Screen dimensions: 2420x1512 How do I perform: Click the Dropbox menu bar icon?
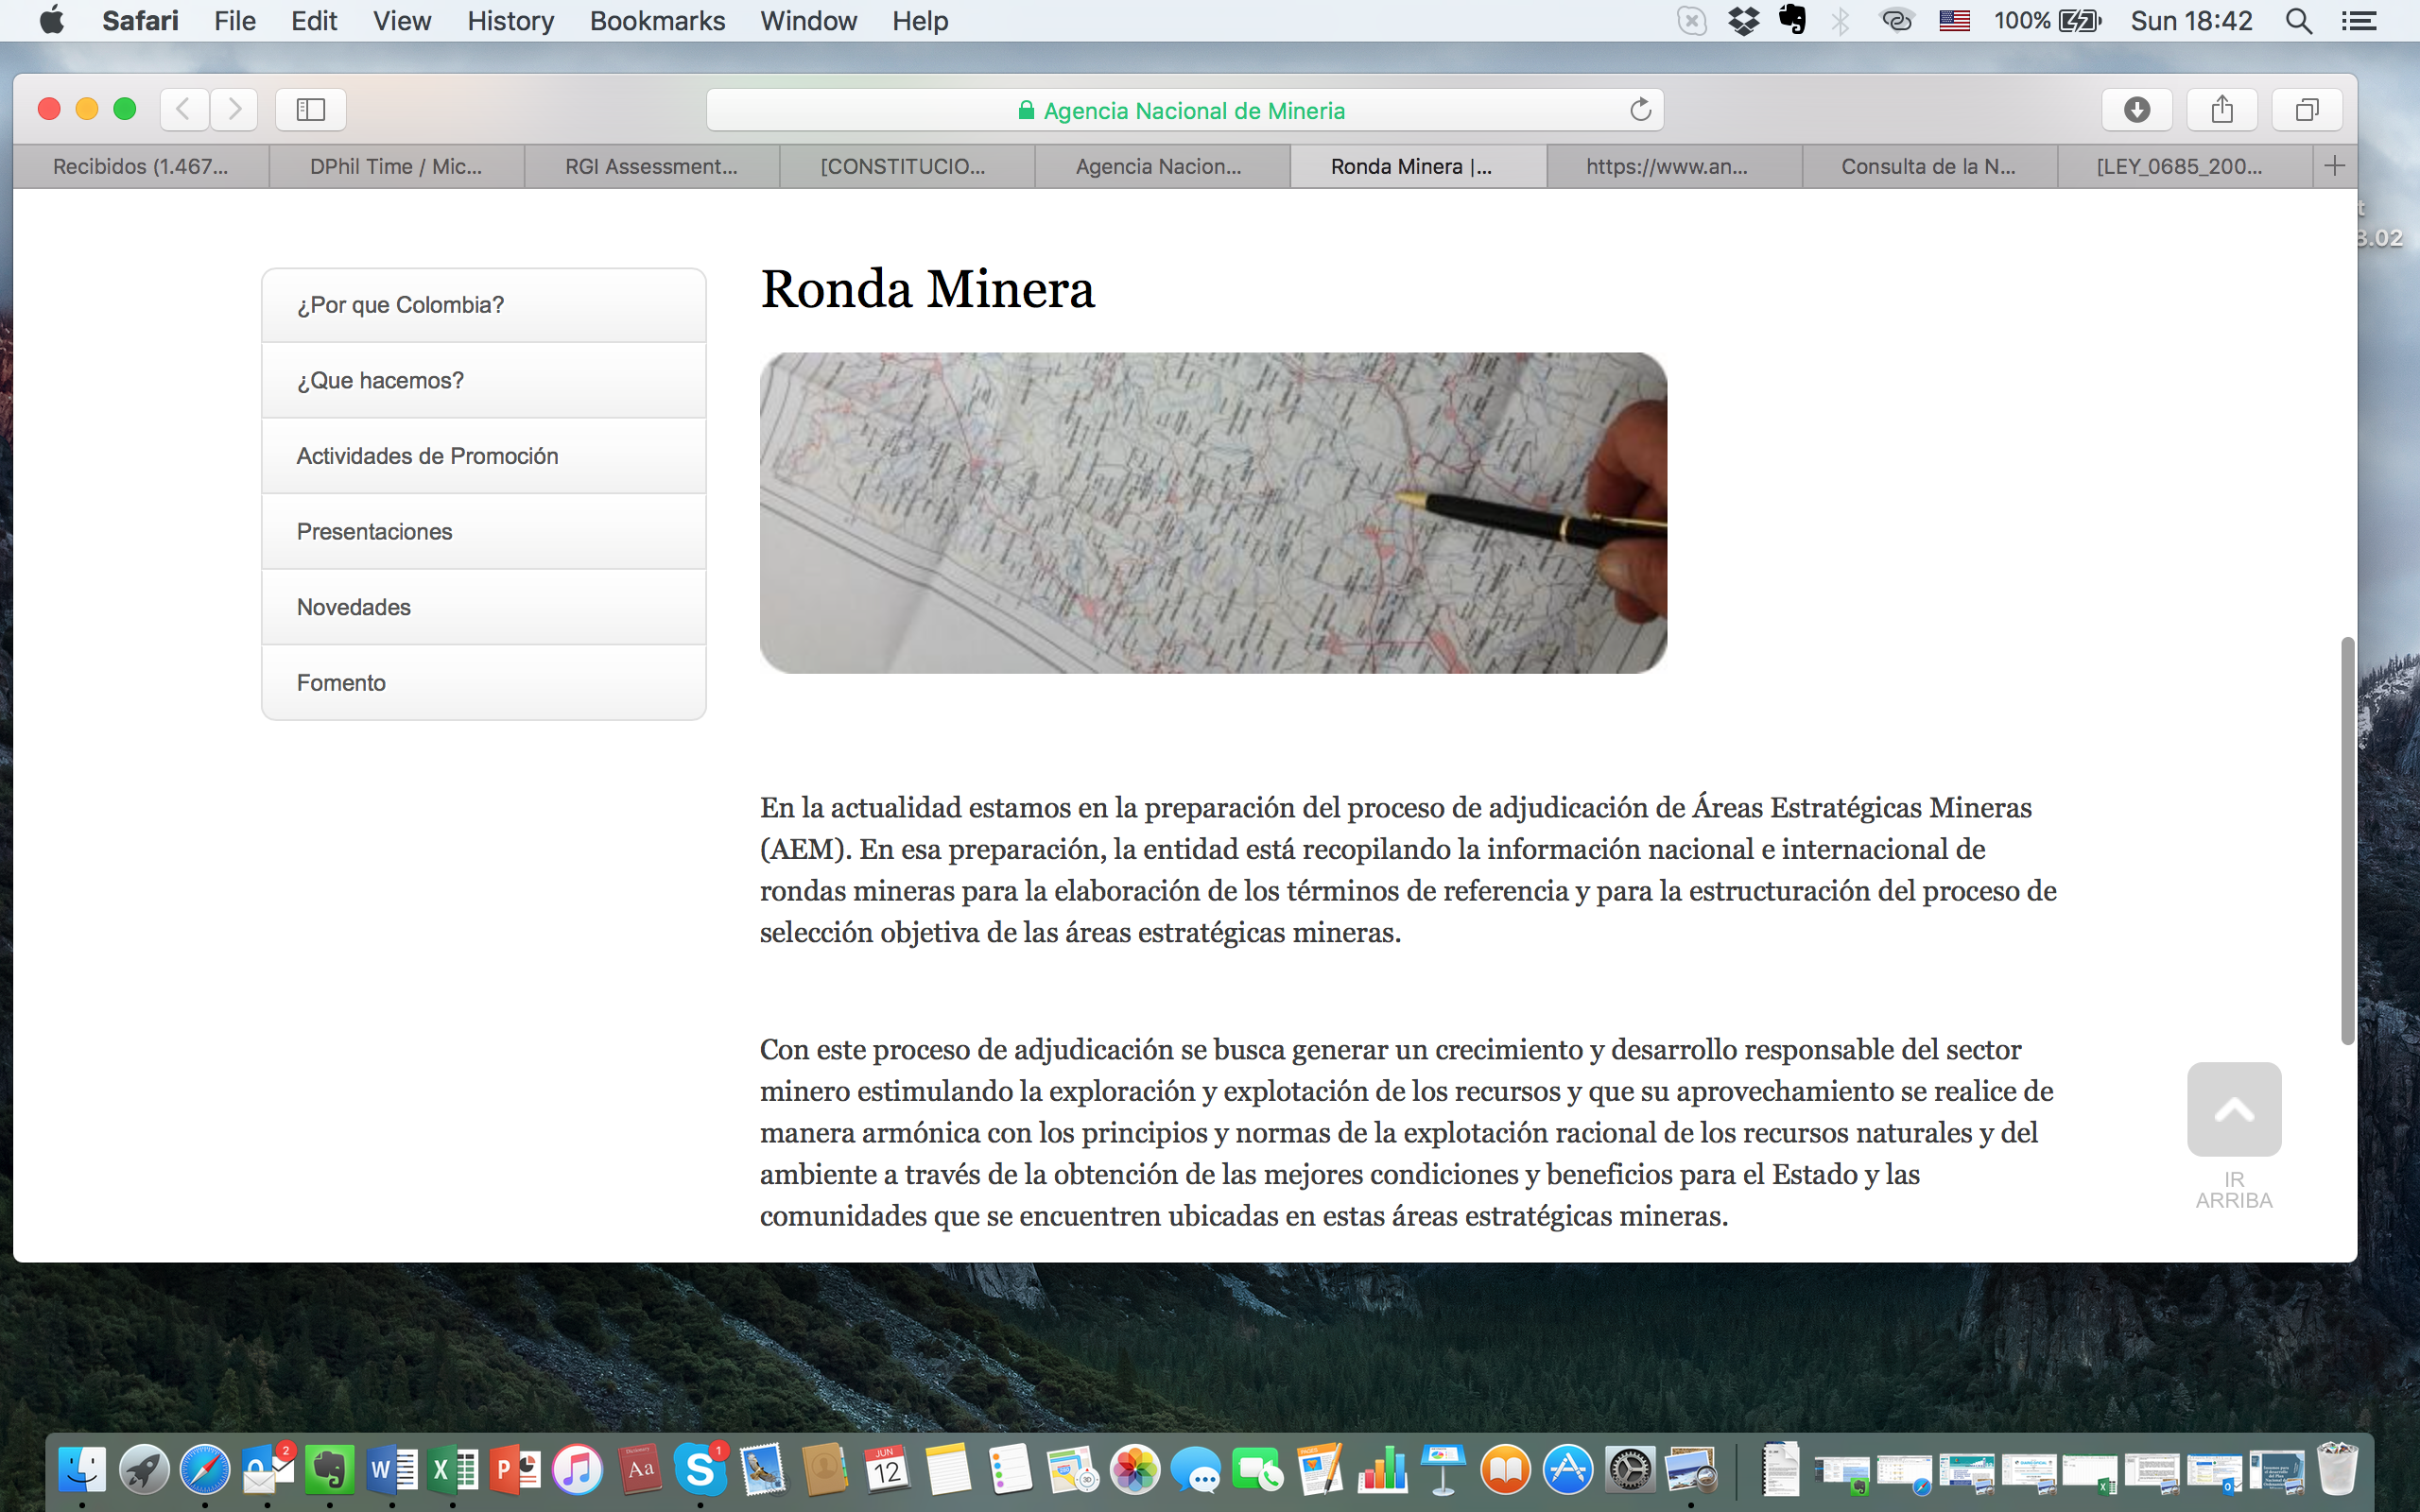[x=1743, y=20]
